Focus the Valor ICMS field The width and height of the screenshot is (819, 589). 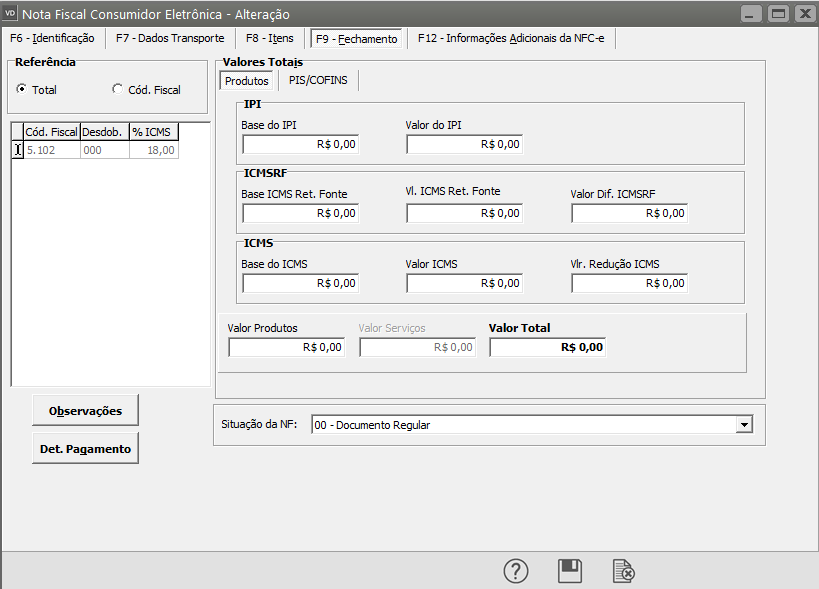(x=464, y=283)
